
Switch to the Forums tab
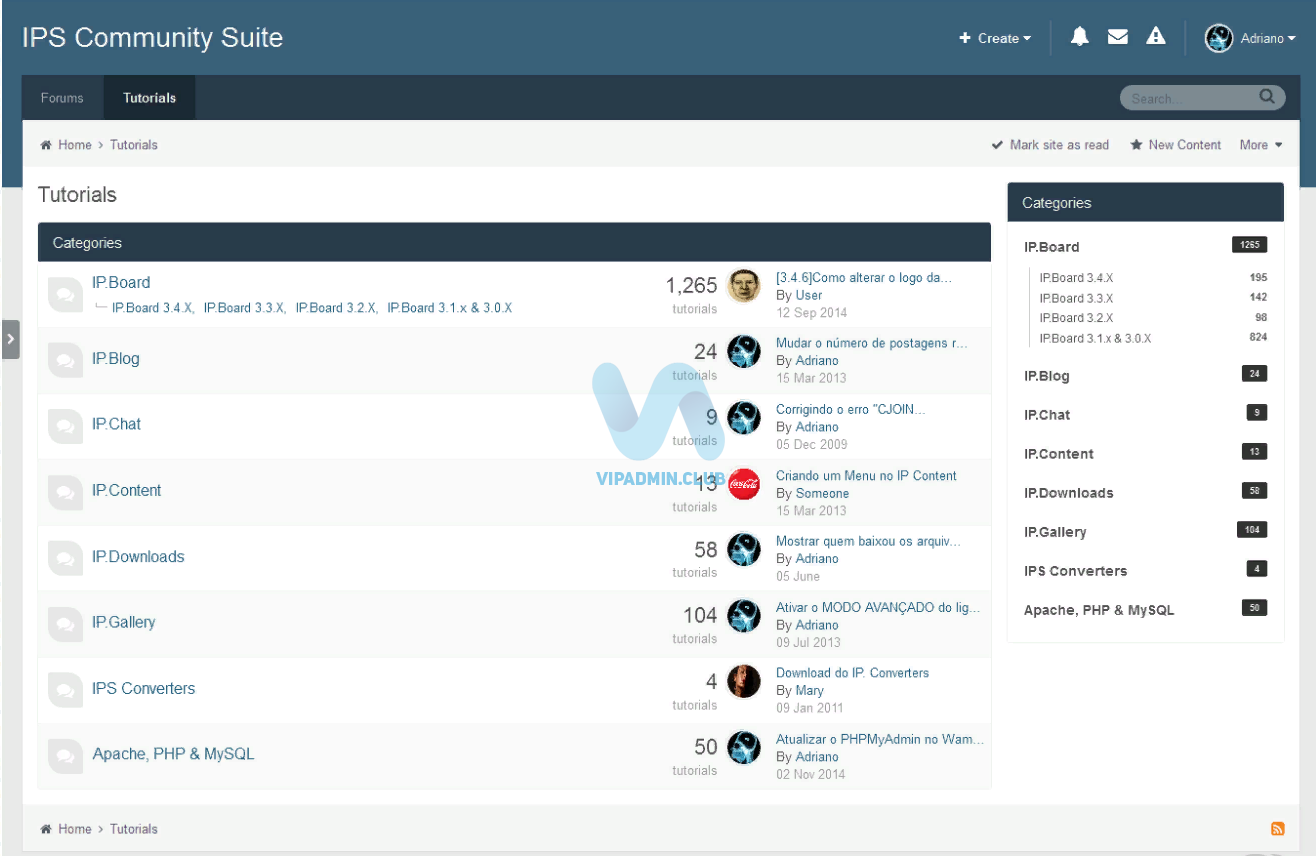point(62,98)
